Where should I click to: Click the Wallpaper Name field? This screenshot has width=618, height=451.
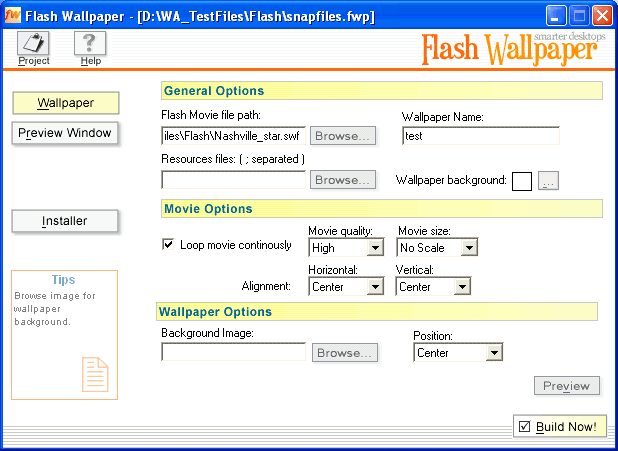481,136
